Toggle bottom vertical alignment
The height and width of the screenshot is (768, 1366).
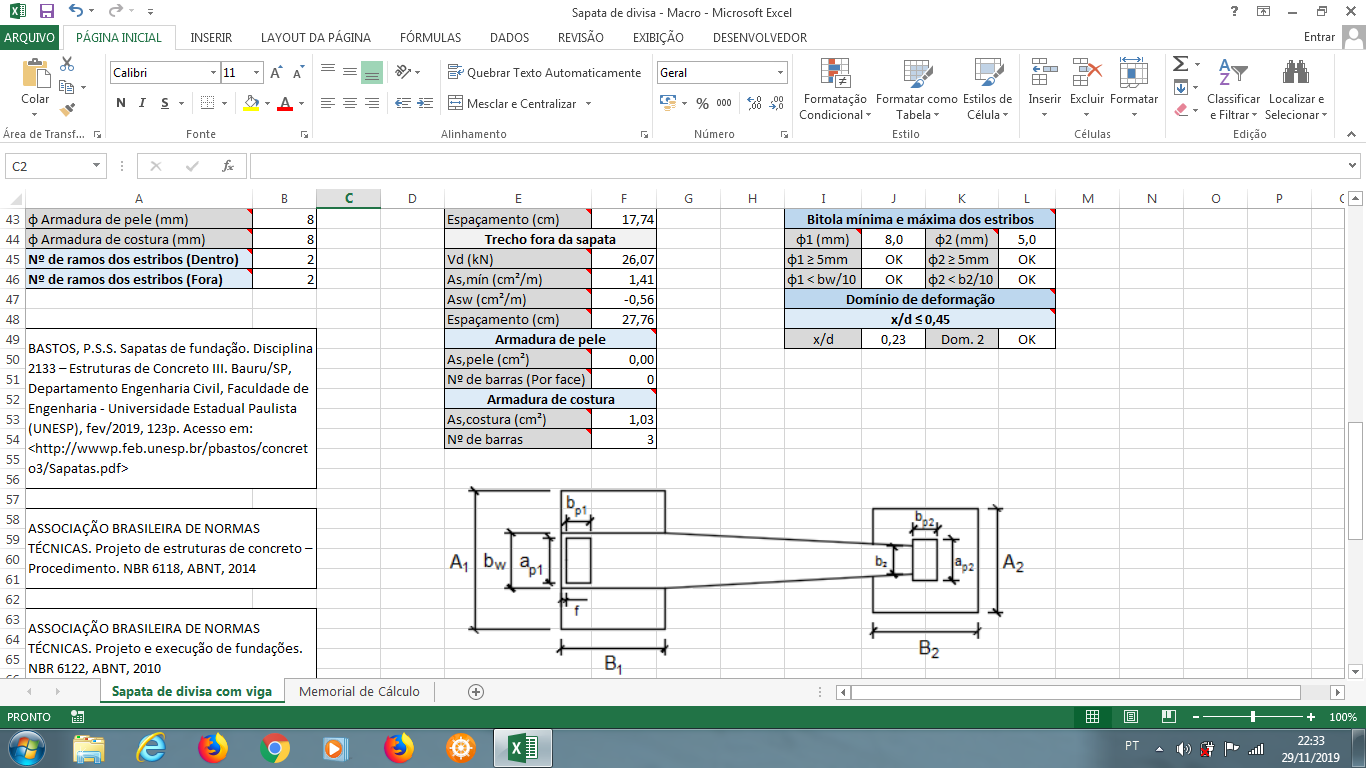[371, 72]
